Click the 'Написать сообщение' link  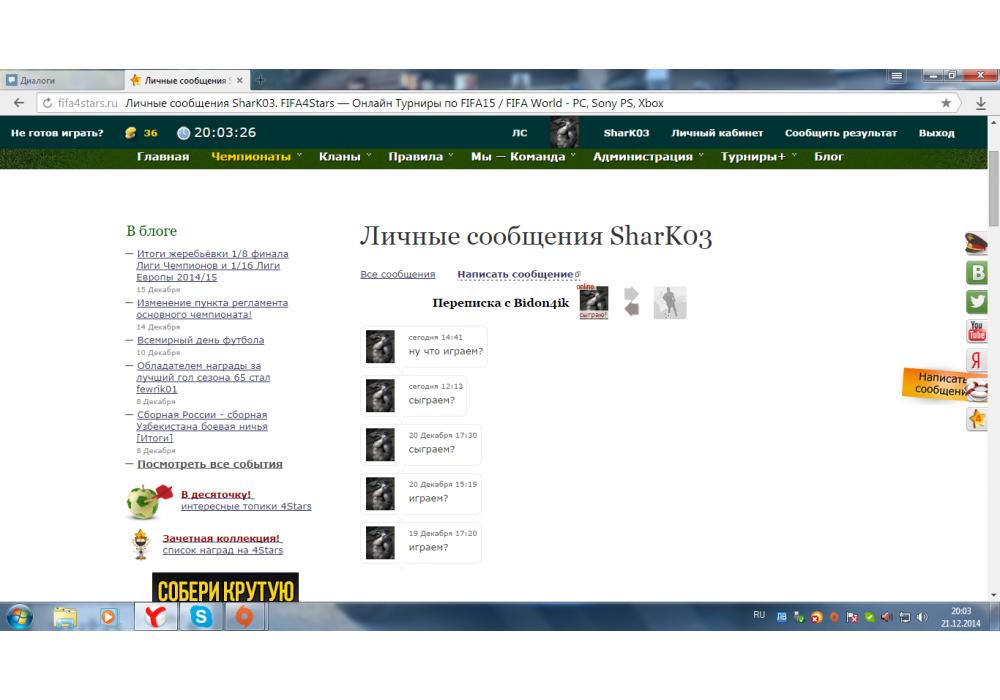point(515,274)
